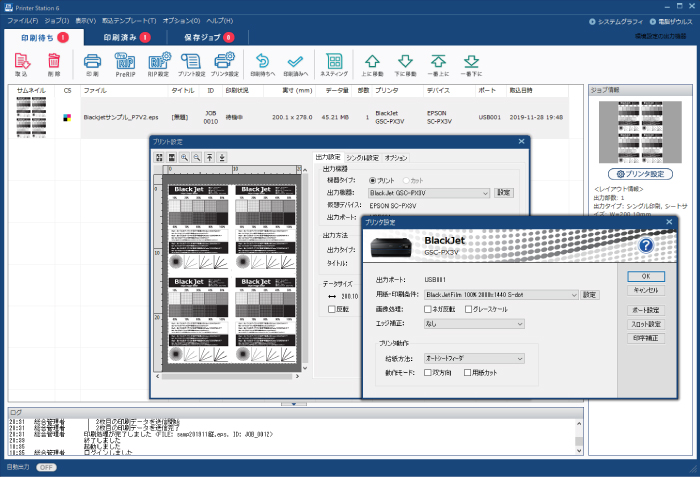Viewport: 700px width, 477px height.
Task: Open the オプション(O) menu
Action: pos(181,21)
